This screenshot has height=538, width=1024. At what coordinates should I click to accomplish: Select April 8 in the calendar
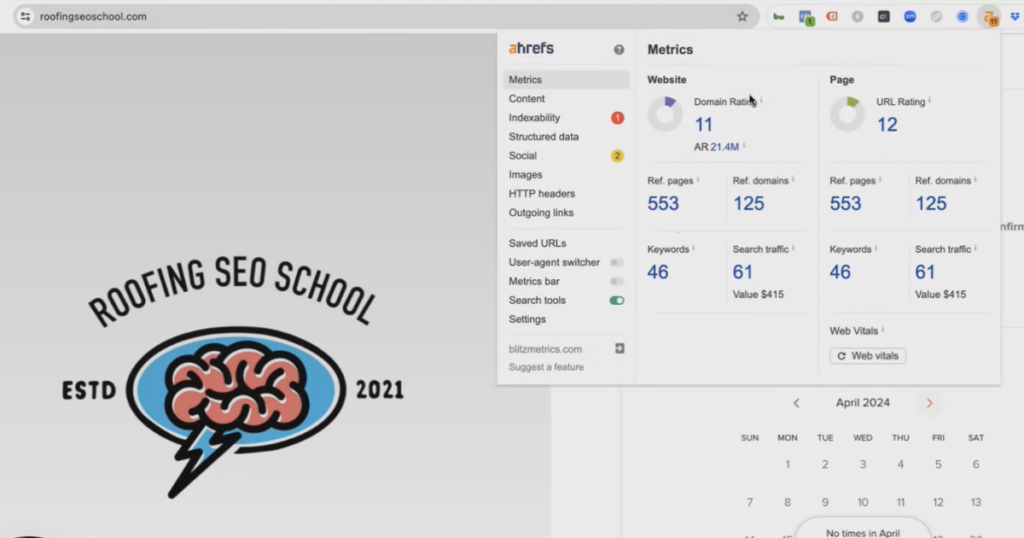tap(787, 502)
